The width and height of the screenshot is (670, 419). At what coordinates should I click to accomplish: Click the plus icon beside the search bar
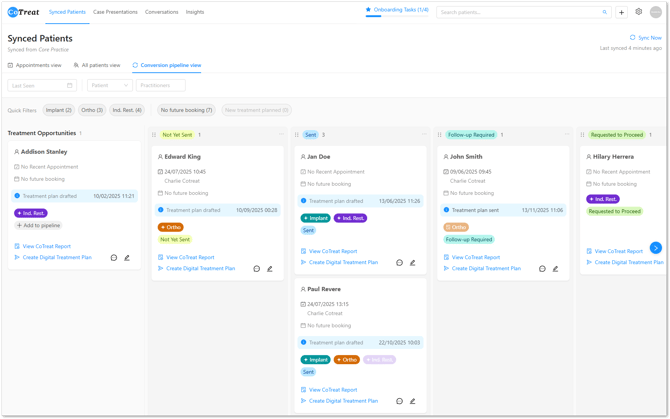coord(621,13)
